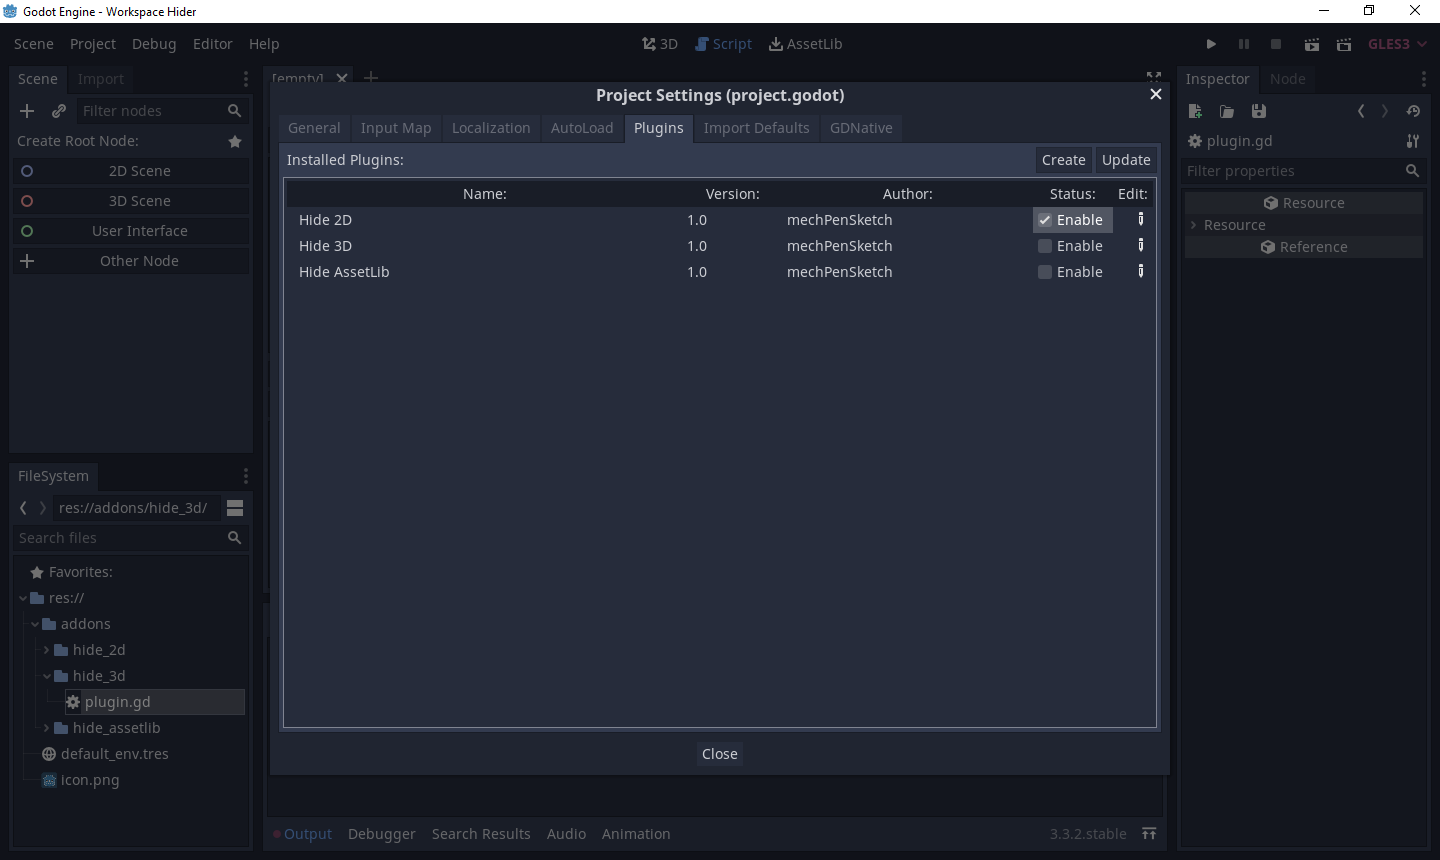Go to next object in Inspector history
1440x860 pixels.
(x=1385, y=111)
